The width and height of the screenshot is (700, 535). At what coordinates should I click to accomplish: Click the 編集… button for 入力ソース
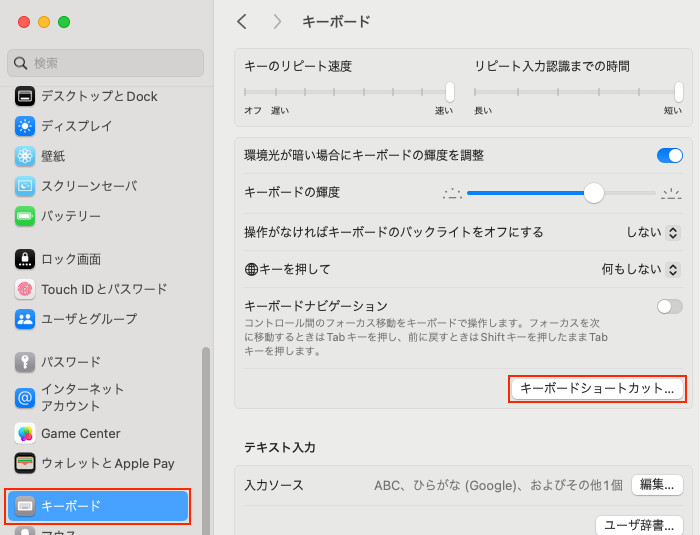[657, 484]
